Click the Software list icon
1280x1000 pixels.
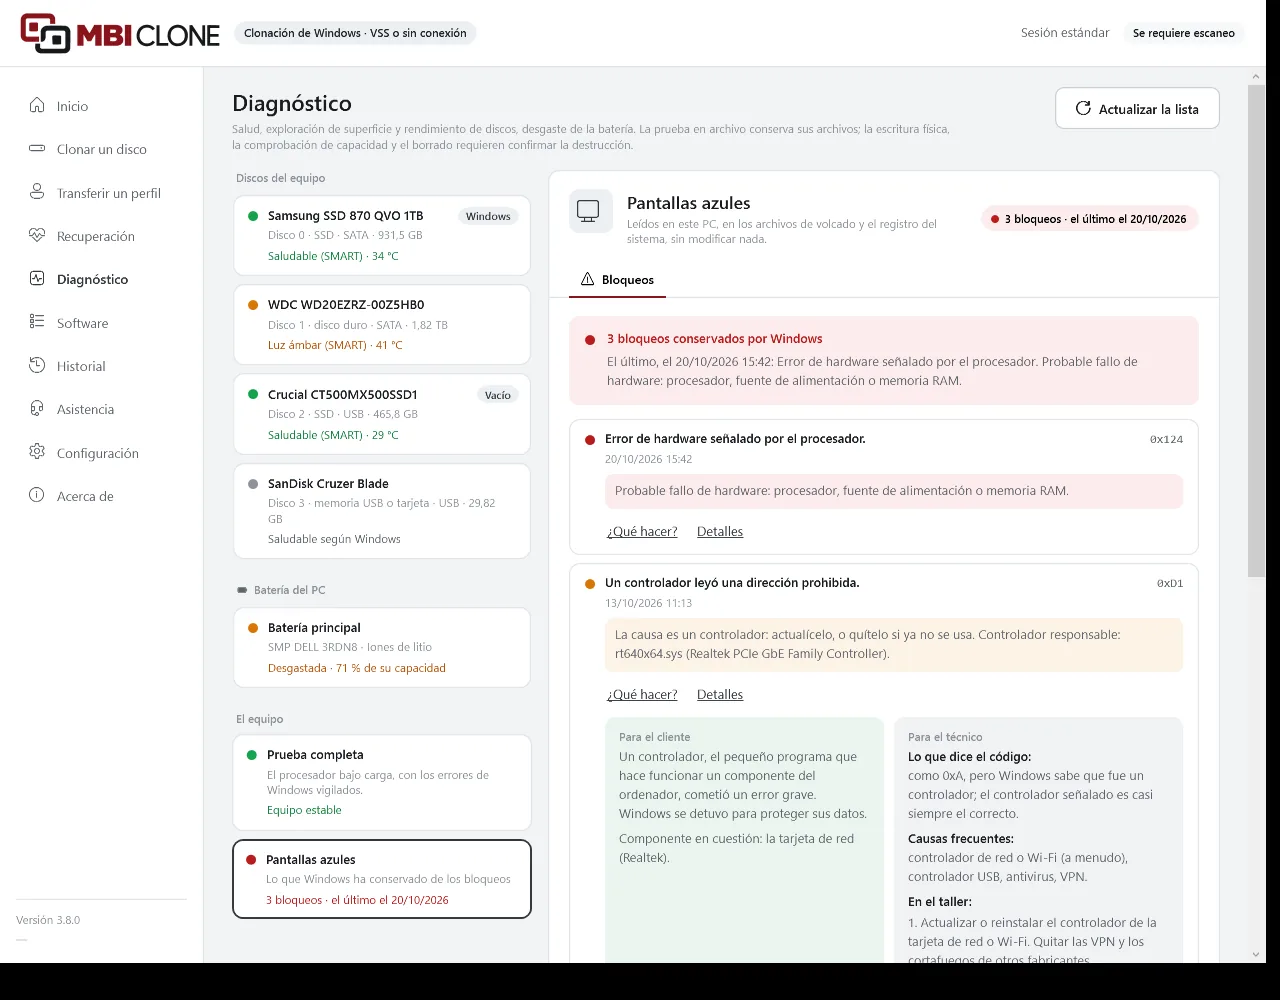(37, 322)
